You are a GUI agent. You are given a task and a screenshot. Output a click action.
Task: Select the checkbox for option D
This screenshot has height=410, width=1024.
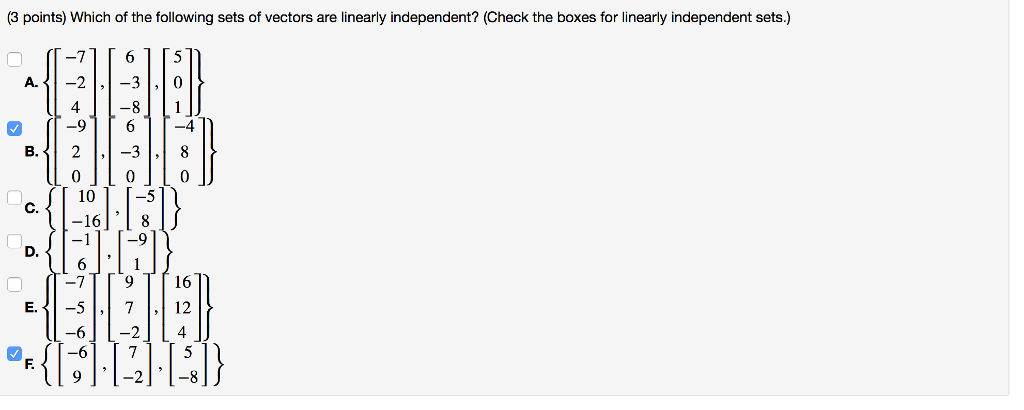(x=14, y=241)
